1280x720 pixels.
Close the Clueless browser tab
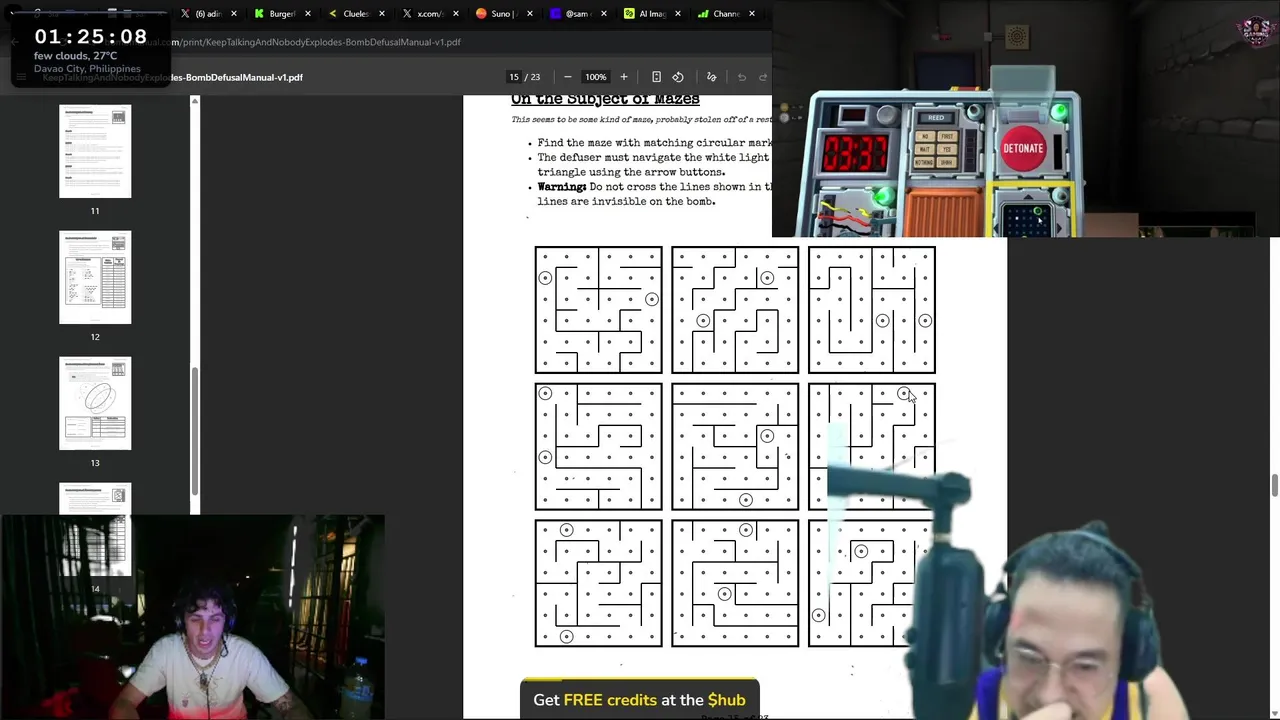382,14
